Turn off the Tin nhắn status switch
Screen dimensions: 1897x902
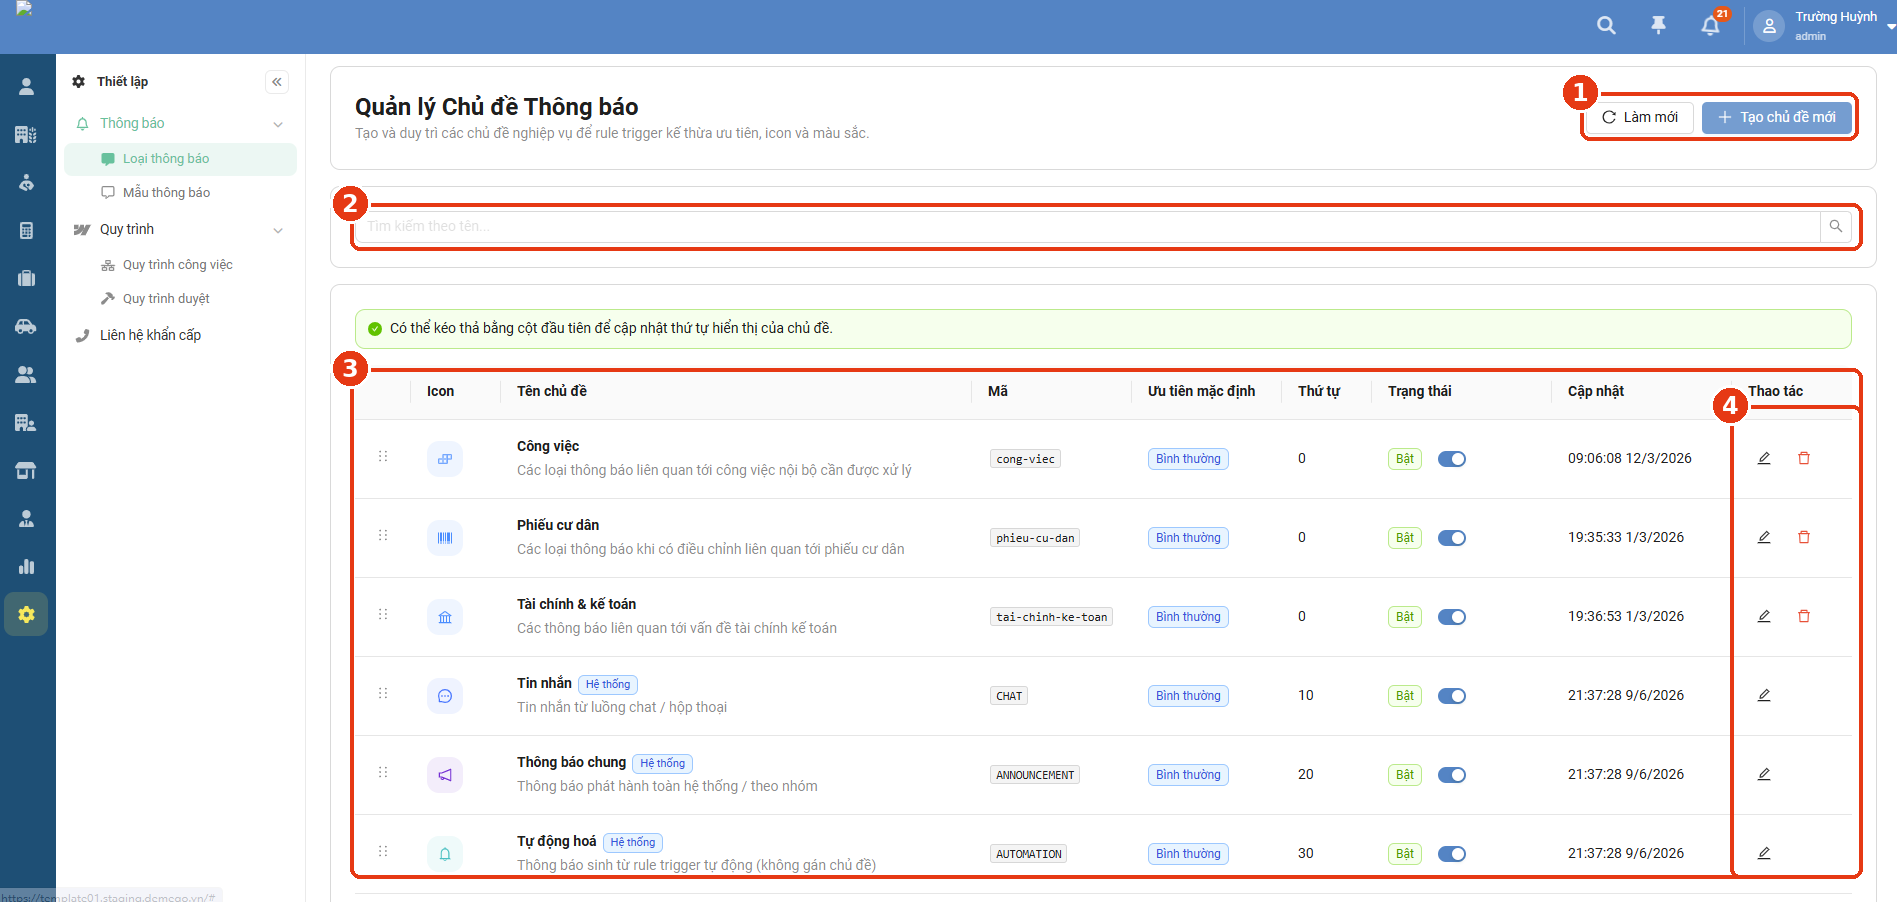(x=1452, y=696)
